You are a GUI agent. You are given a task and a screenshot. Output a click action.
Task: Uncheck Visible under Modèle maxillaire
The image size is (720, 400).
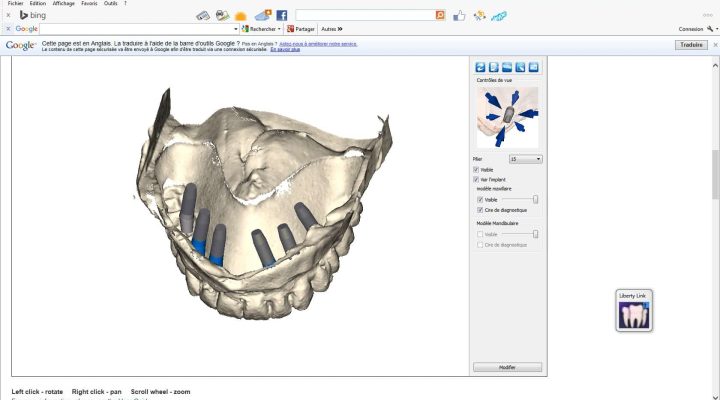pos(480,200)
